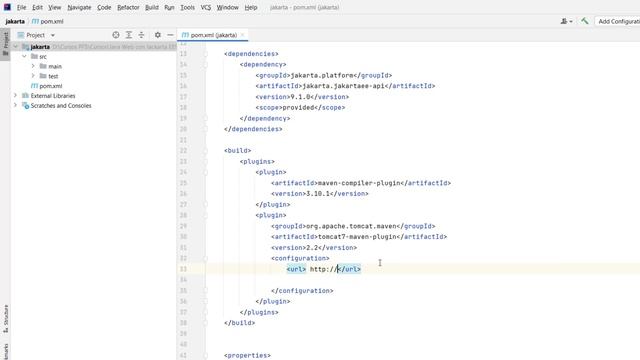This screenshot has height=360, width=640.
Task: Open the File menu
Action: click(x=21, y=7)
